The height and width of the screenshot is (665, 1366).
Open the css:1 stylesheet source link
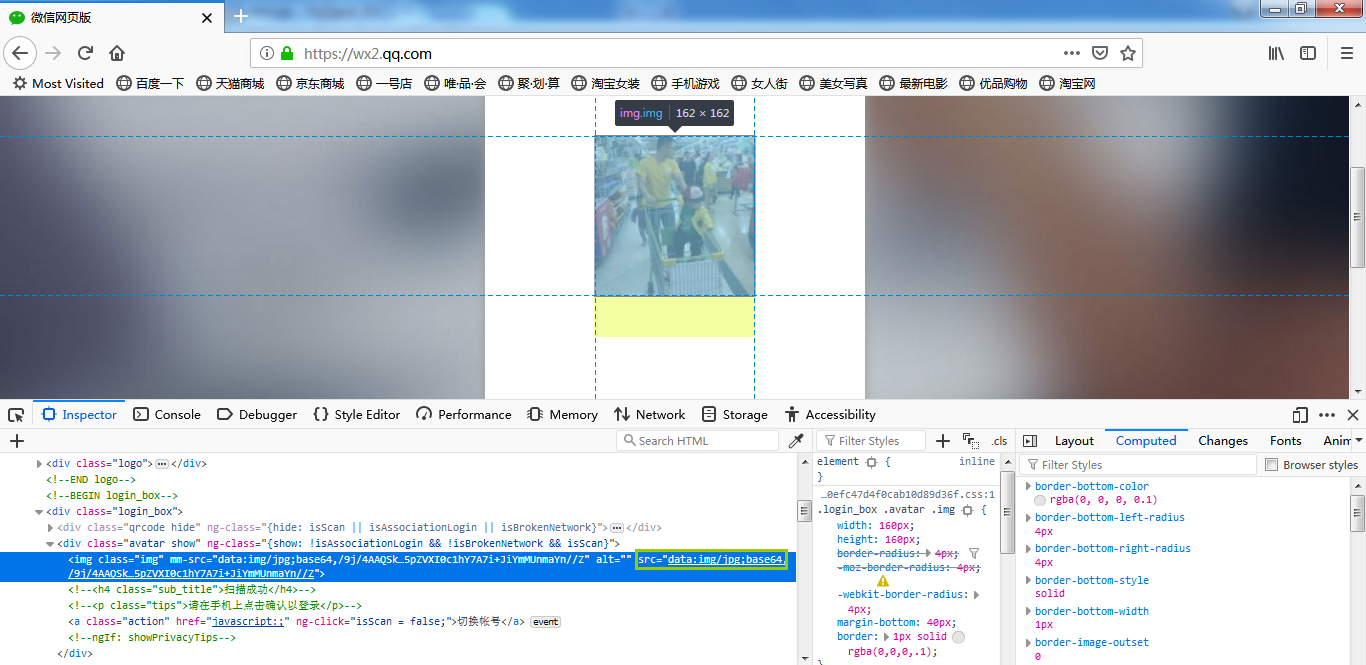pyautogui.click(x=908, y=494)
